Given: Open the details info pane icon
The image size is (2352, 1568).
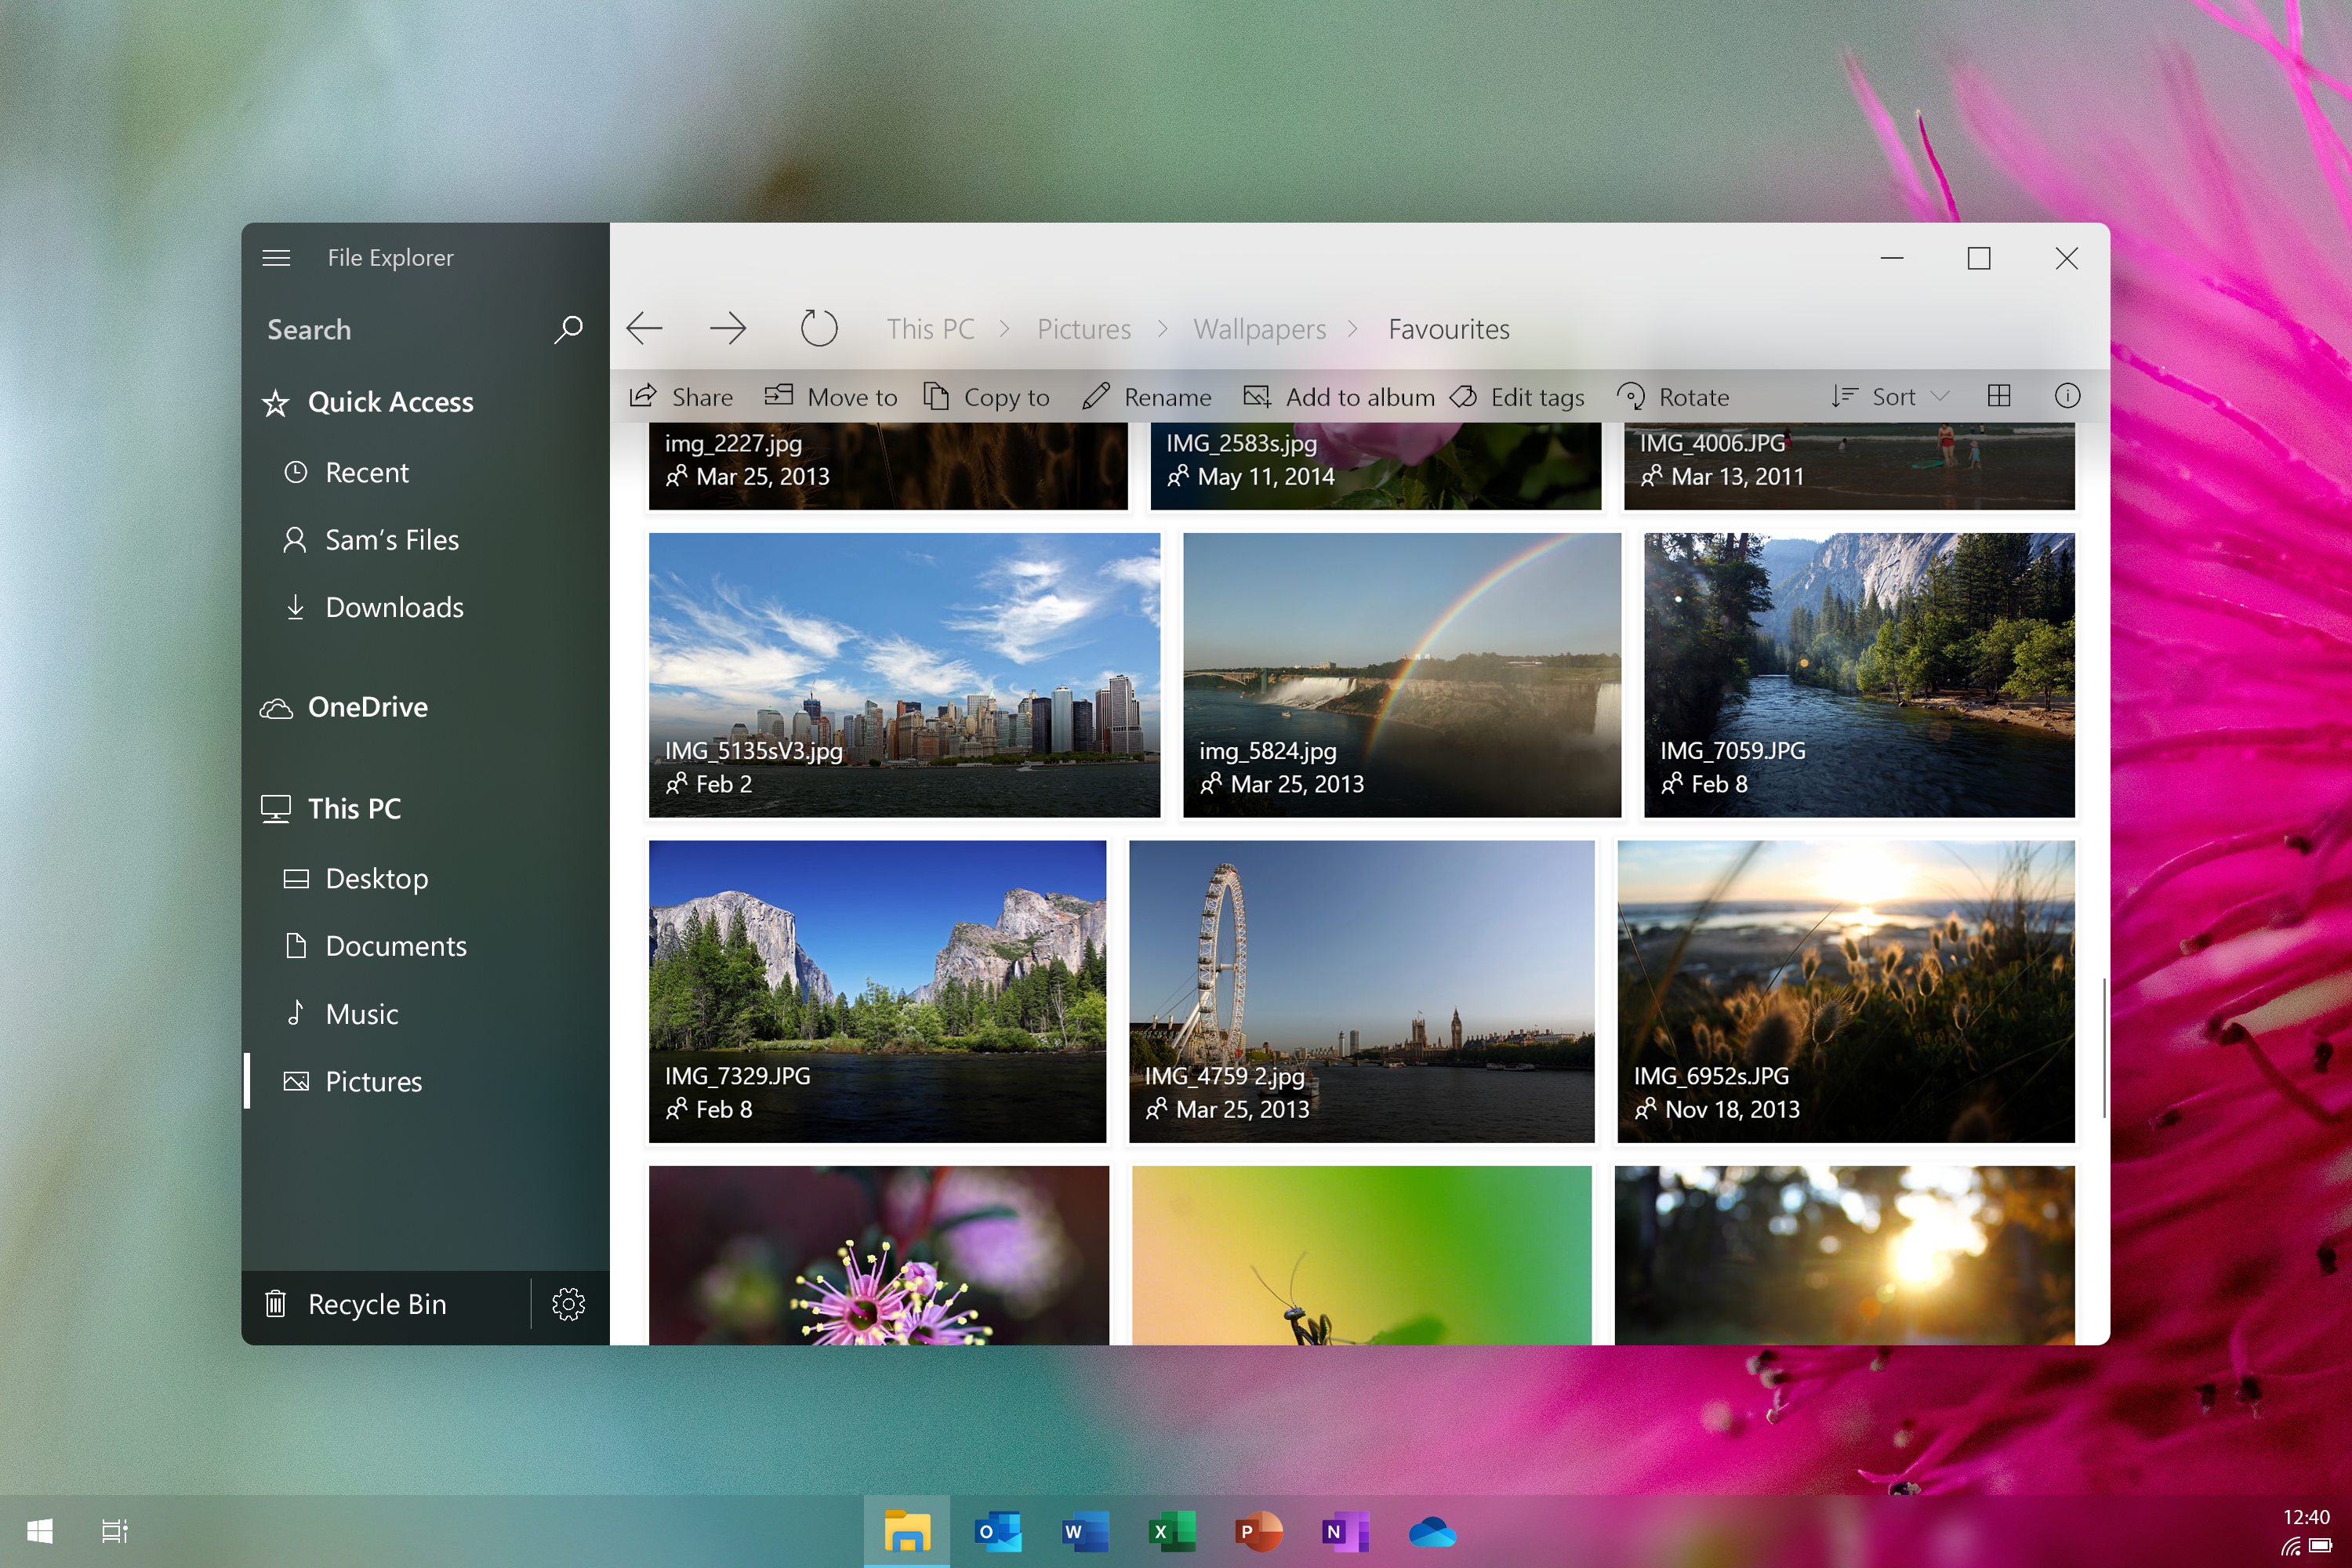Looking at the screenshot, I should 2067,396.
